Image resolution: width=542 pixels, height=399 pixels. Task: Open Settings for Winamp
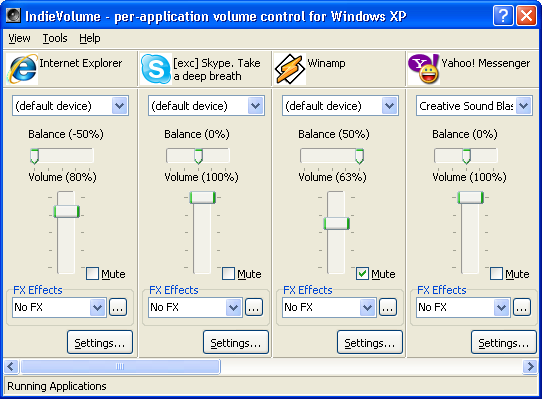pyautogui.click(x=370, y=342)
